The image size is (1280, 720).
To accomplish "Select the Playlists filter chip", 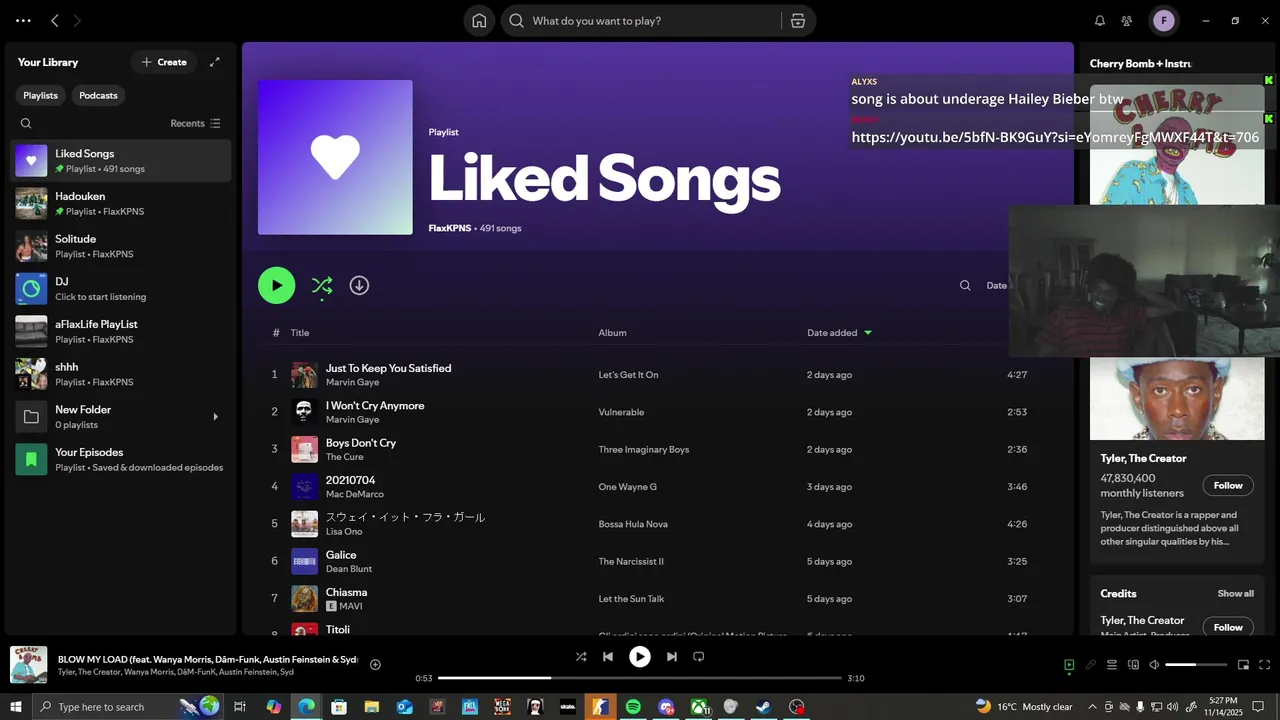I will [x=41, y=95].
